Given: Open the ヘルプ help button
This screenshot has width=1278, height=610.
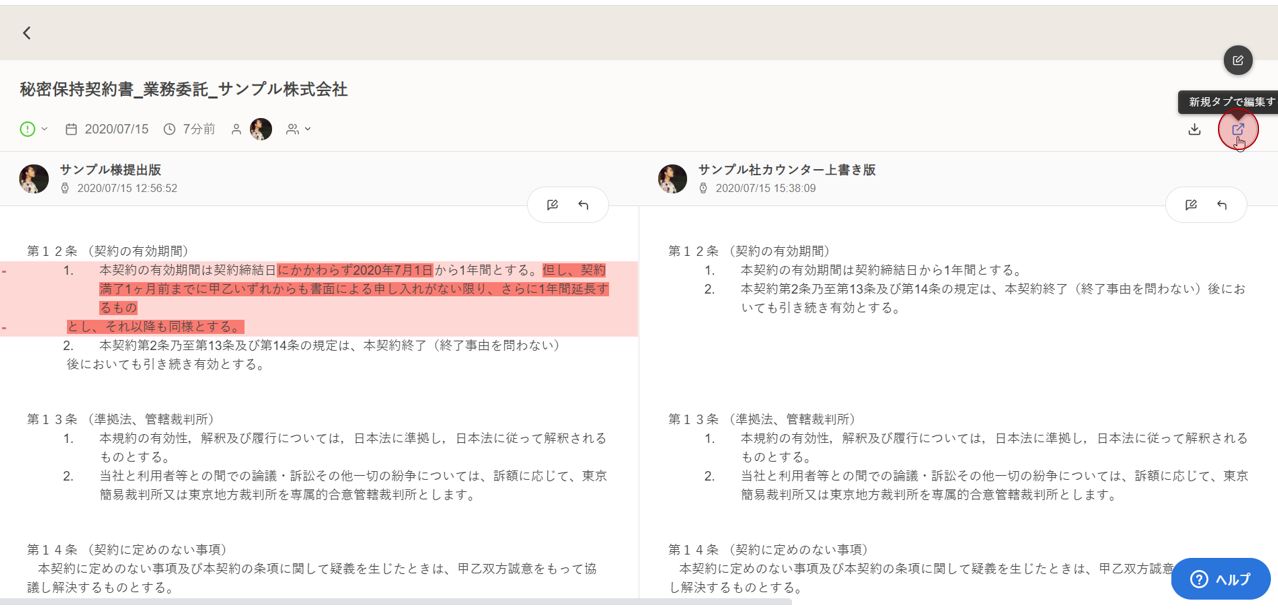Looking at the screenshot, I should point(1220,579).
